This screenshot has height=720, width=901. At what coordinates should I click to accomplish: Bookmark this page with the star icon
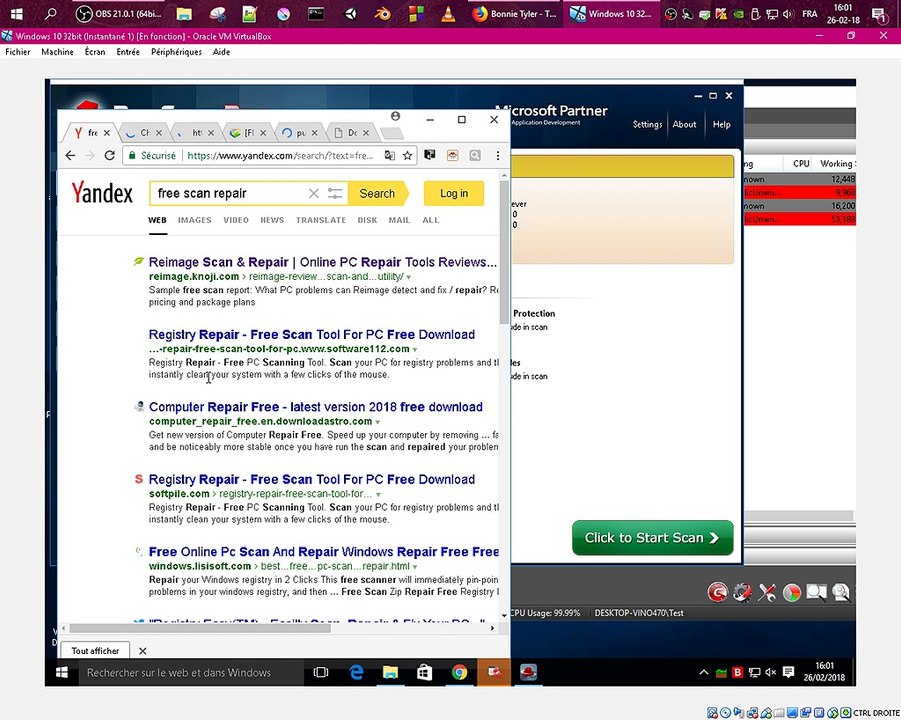point(407,155)
